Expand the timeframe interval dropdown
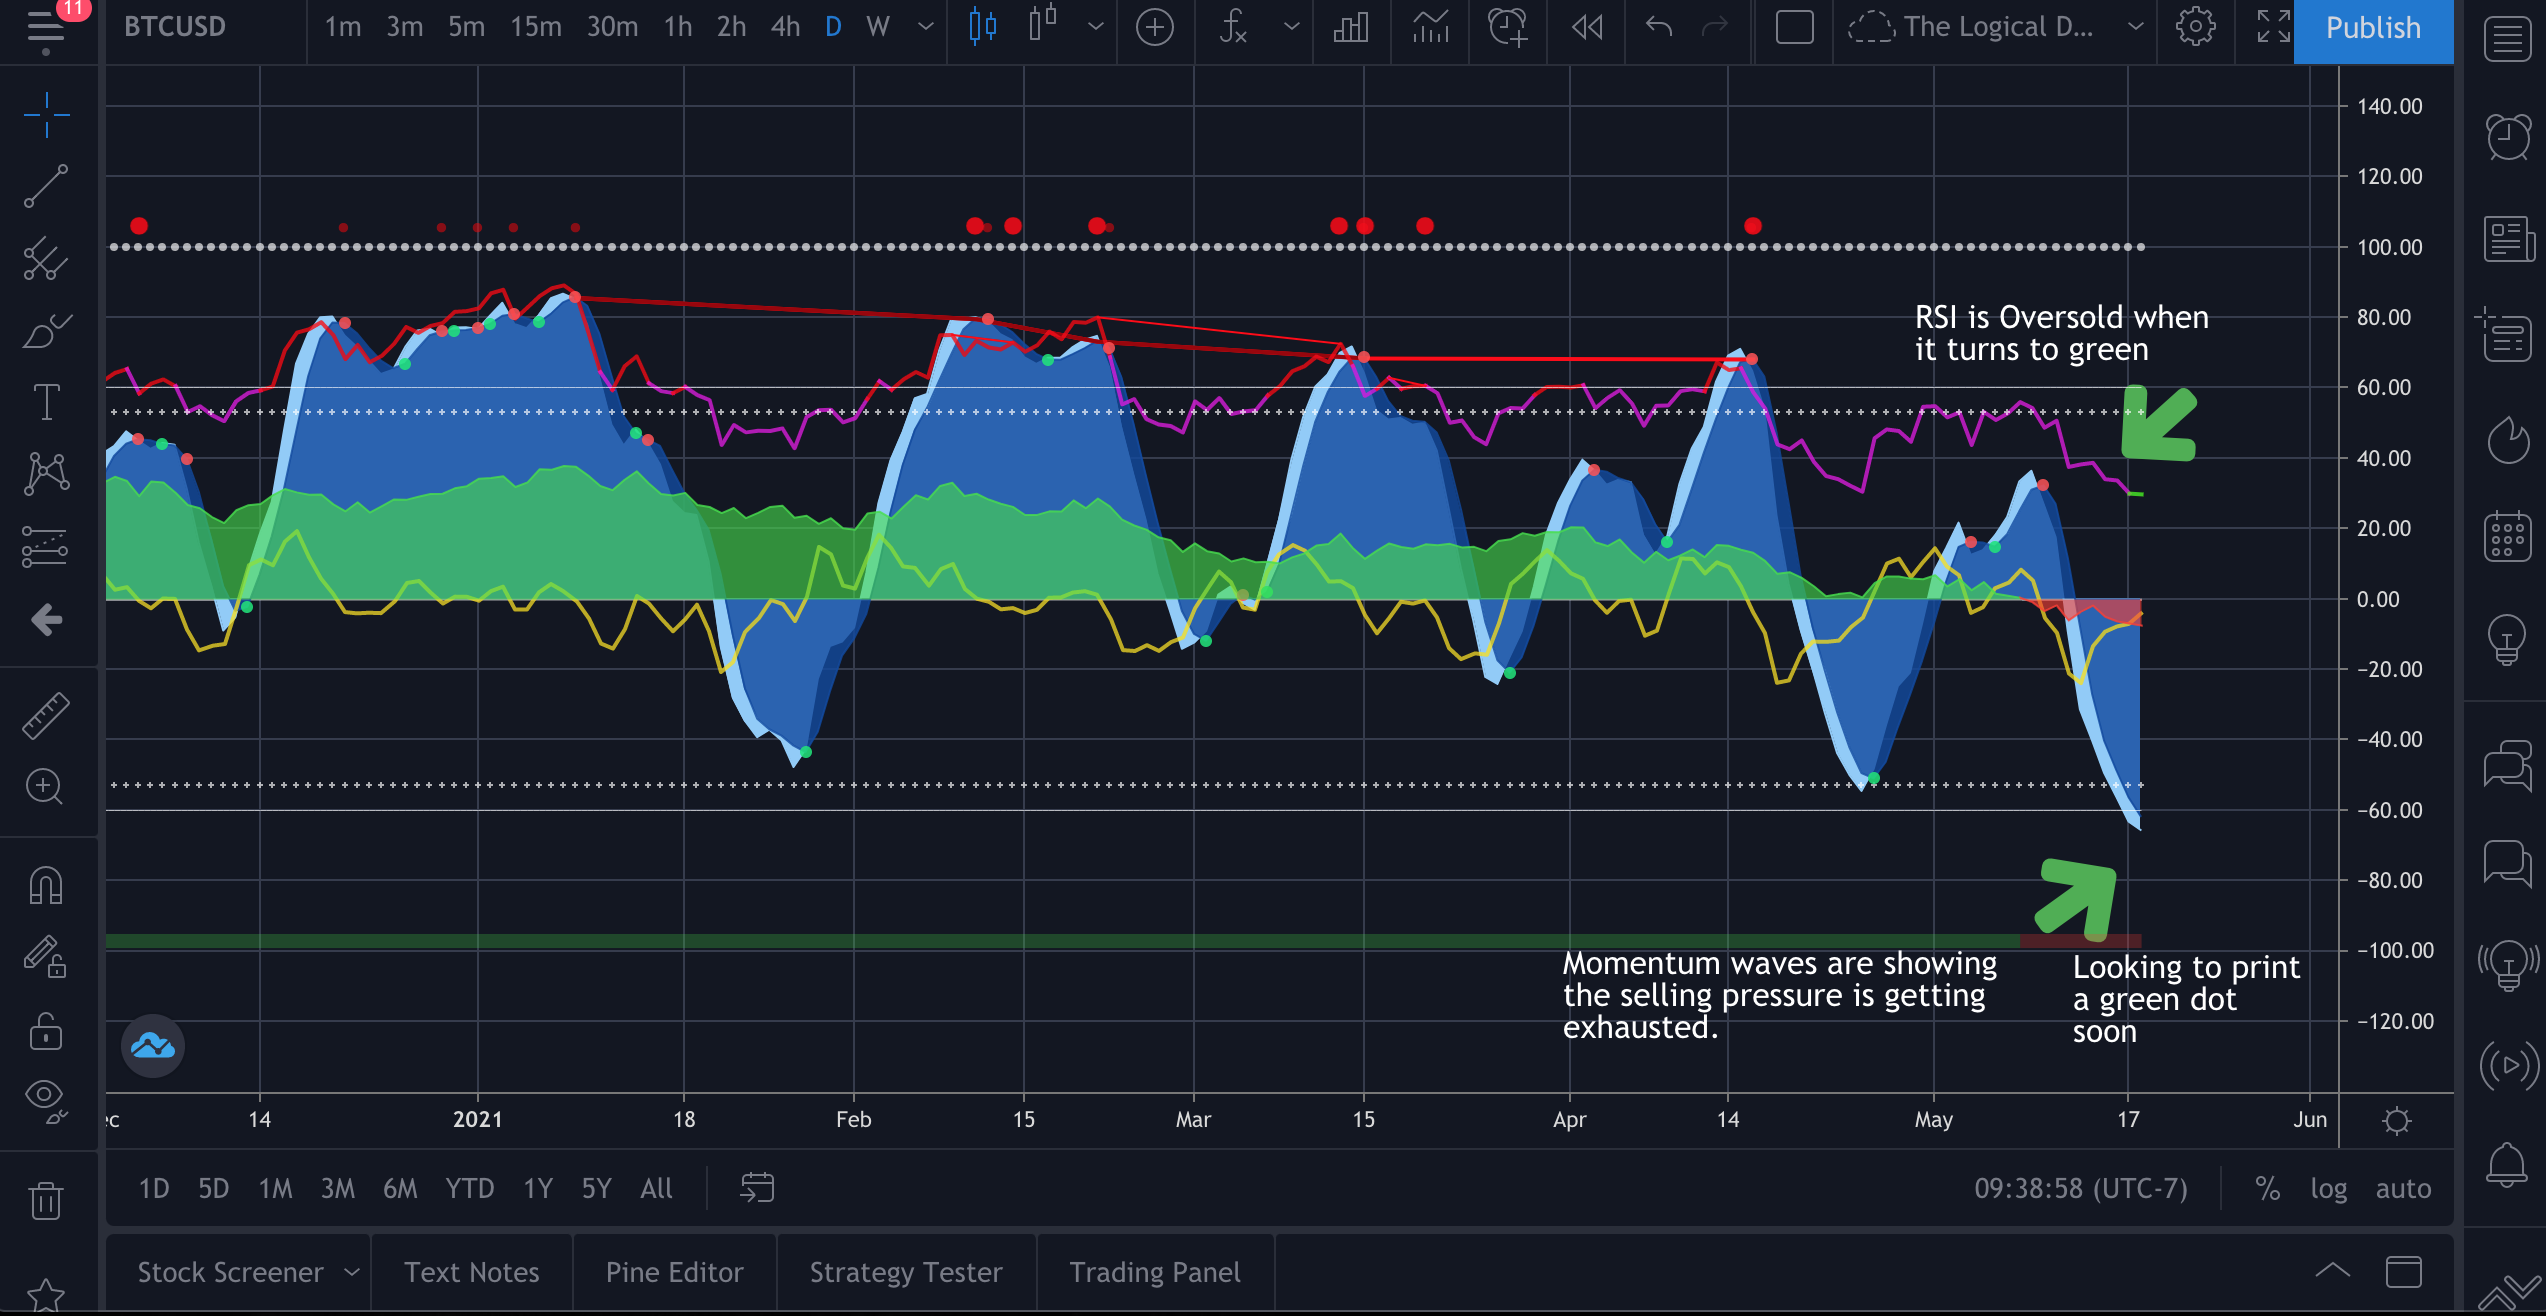Image resolution: width=2546 pixels, height=1316 pixels. 926,27
